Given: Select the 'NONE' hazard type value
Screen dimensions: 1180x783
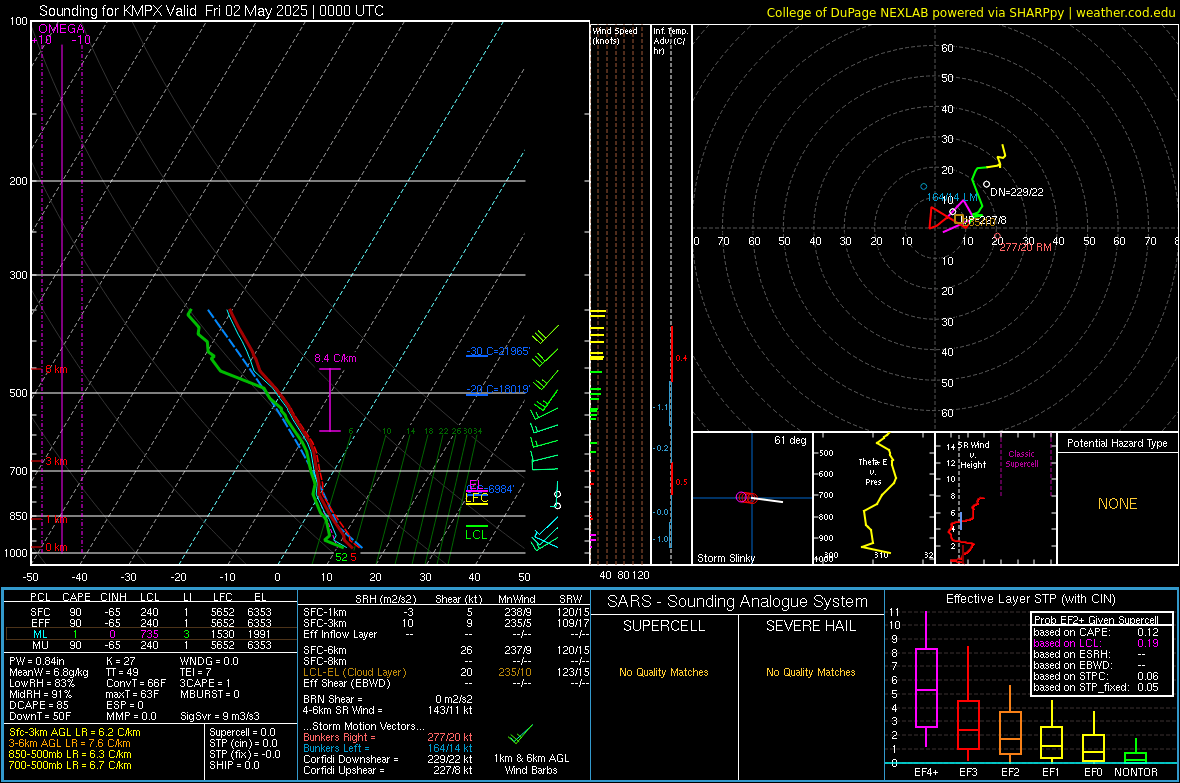Looking at the screenshot, I should click(x=1117, y=504).
